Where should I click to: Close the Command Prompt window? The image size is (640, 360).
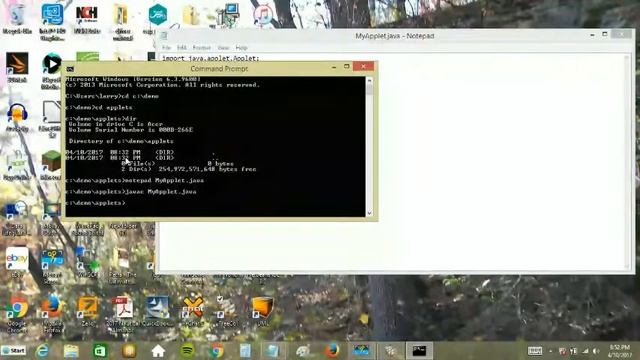363,67
